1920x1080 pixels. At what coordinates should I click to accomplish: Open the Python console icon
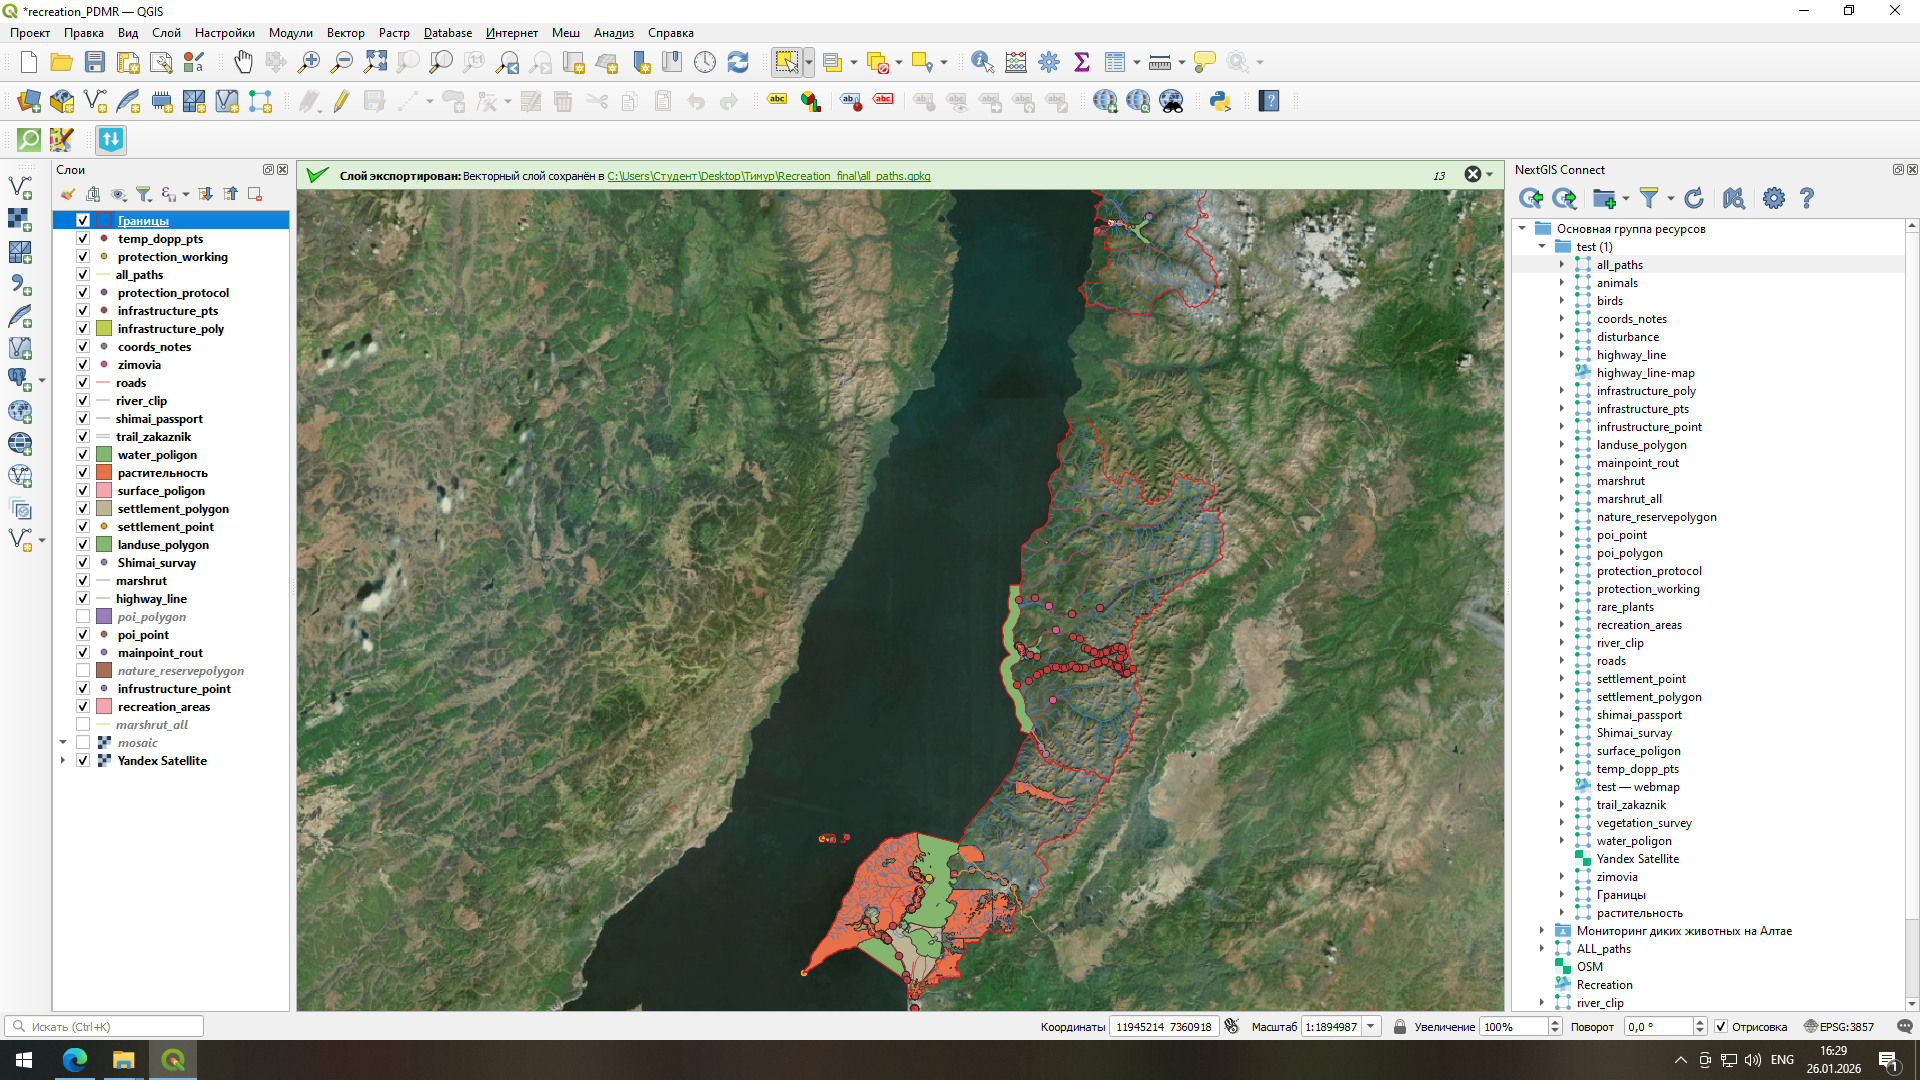click(1220, 101)
